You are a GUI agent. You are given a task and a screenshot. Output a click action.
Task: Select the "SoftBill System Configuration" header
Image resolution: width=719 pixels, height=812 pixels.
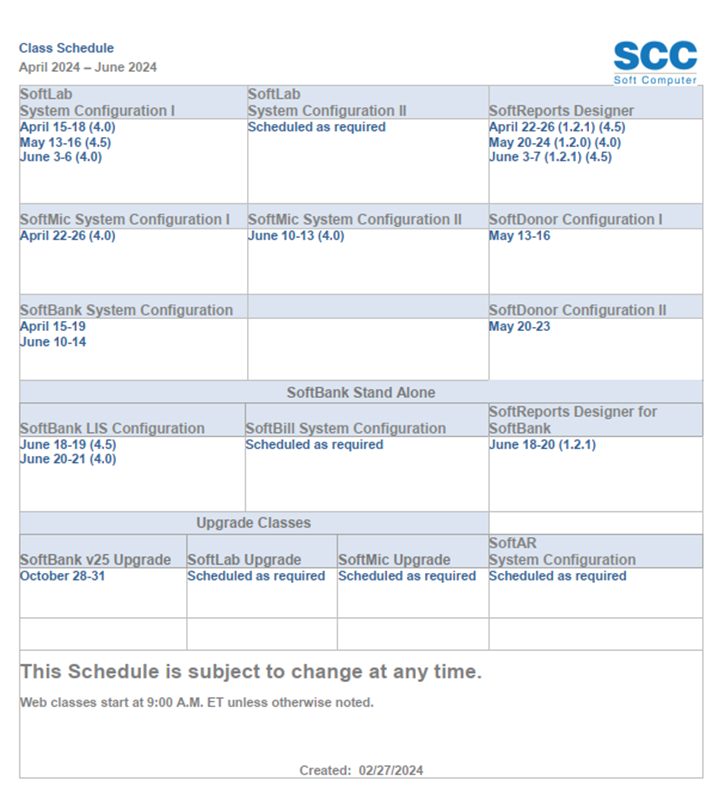click(x=346, y=429)
